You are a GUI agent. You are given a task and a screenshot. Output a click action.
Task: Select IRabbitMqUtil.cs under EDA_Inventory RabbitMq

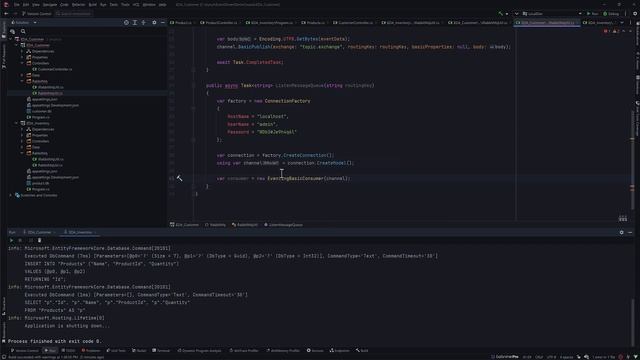[48, 159]
